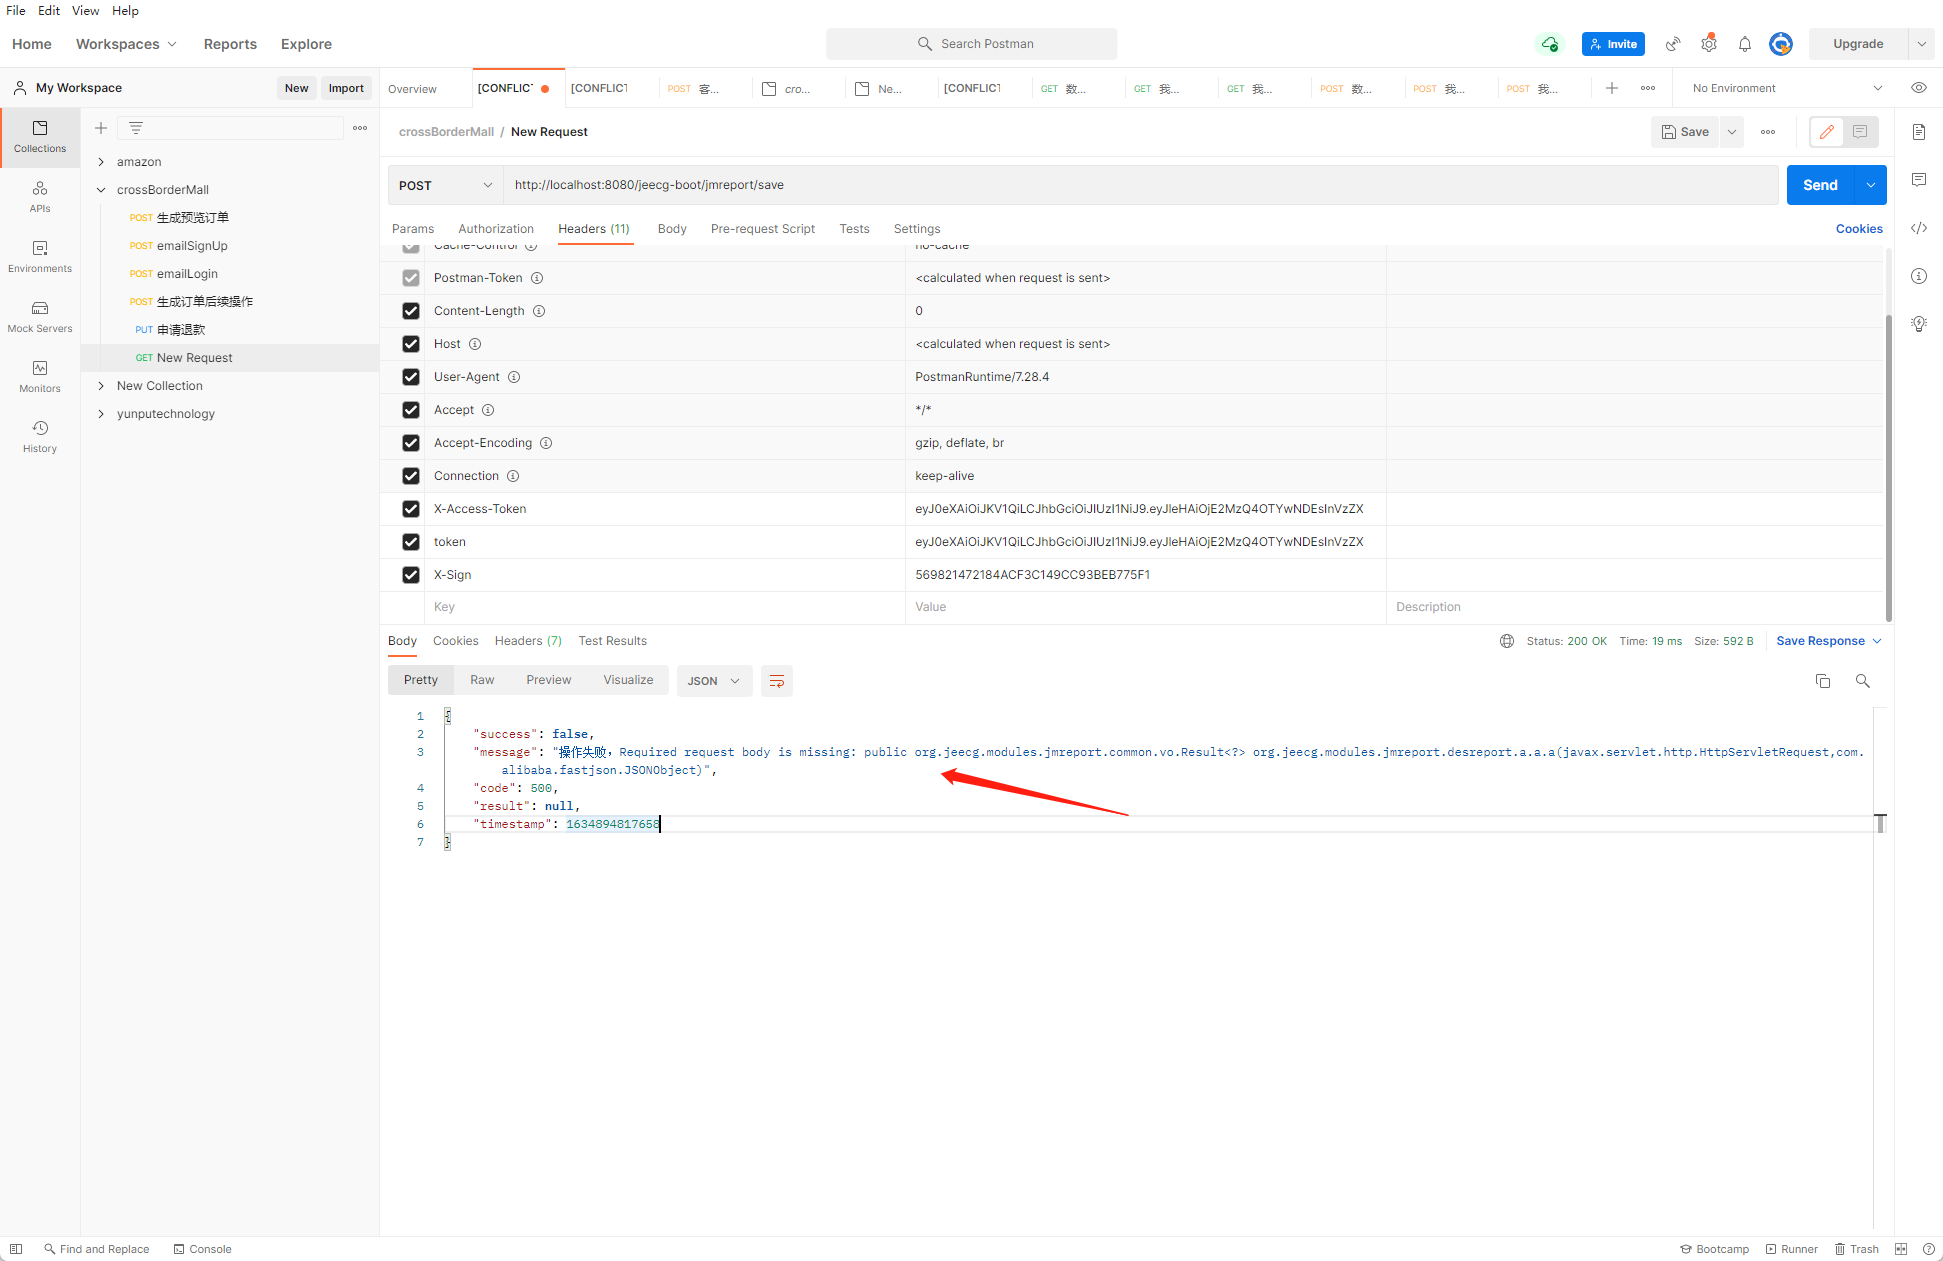Open the code snippet icon

click(x=1919, y=228)
